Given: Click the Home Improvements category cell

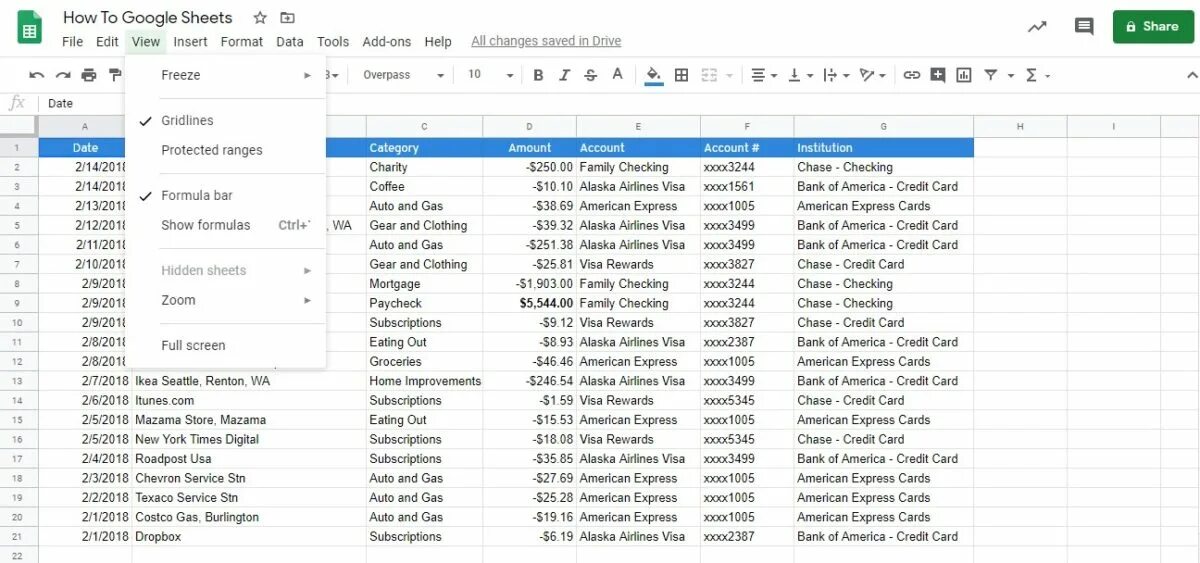Looking at the screenshot, I should [x=424, y=381].
